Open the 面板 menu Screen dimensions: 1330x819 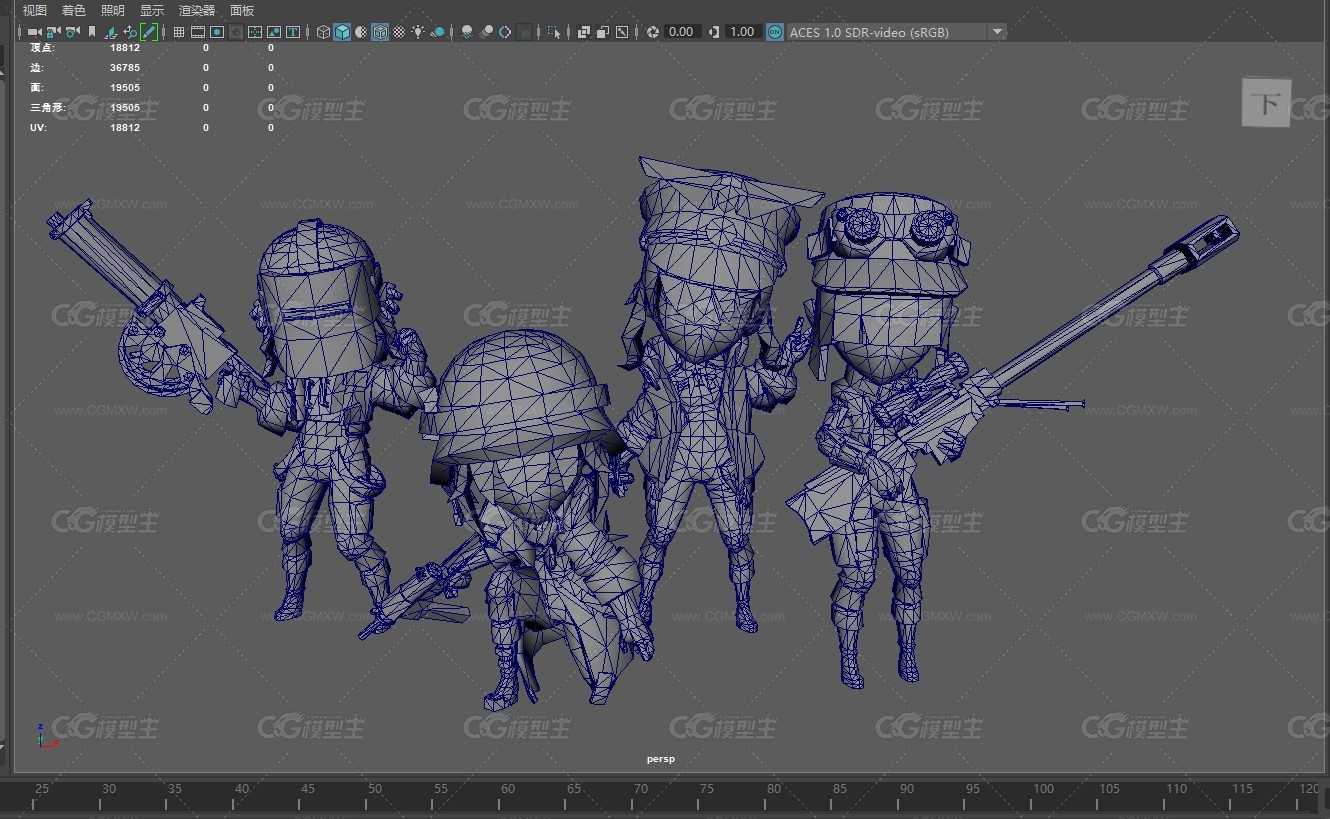[x=242, y=10]
